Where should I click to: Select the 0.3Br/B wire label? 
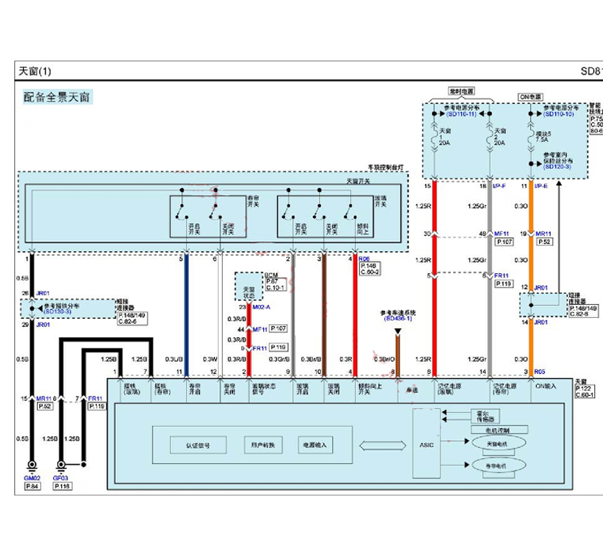pyautogui.click(x=311, y=359)
